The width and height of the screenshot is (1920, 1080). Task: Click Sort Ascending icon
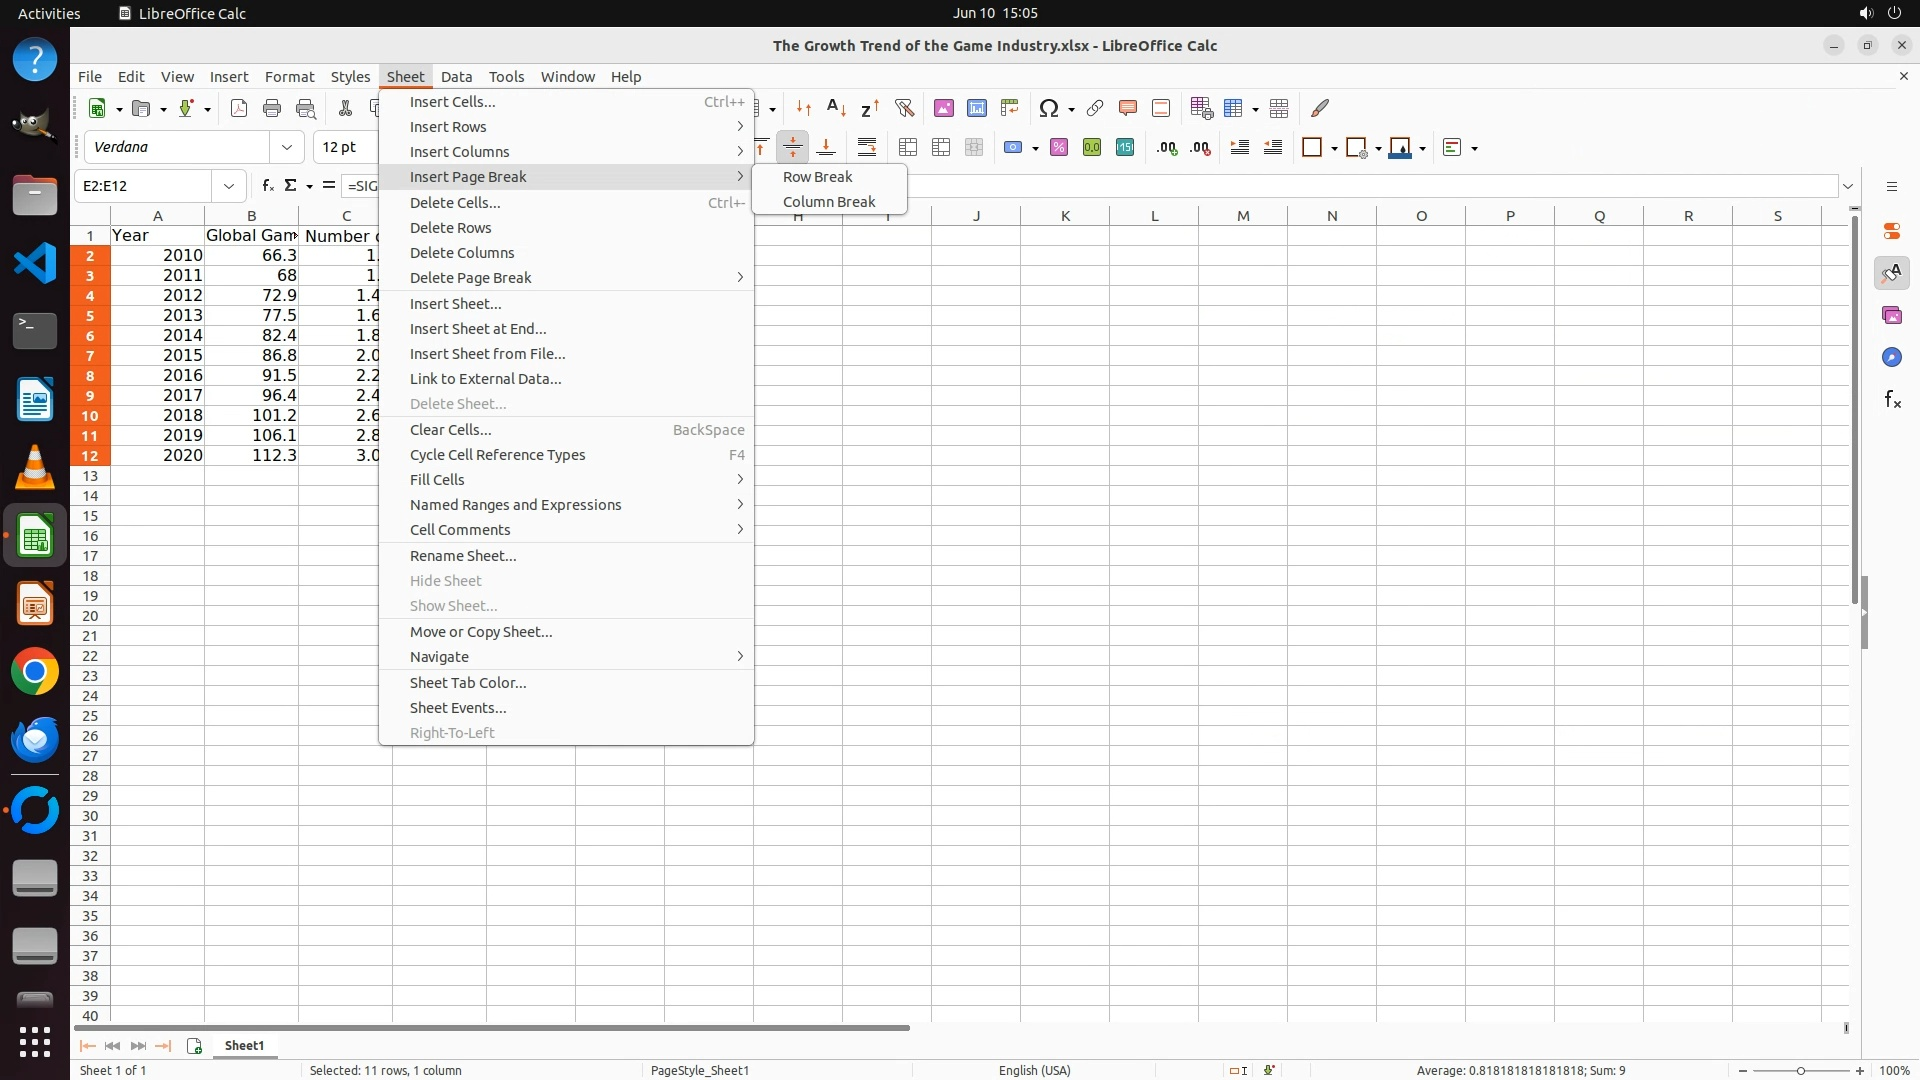[x=837, y=108]
